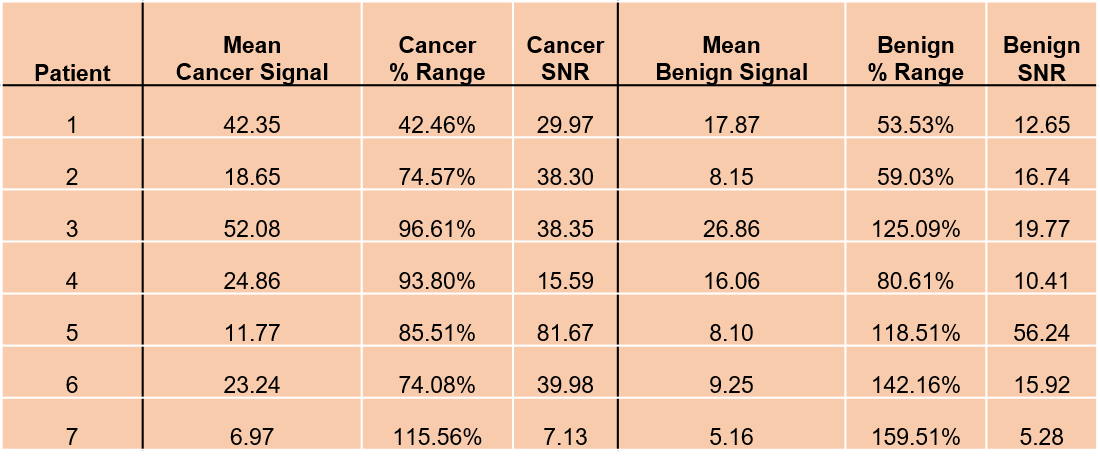Select the 118.51% benign range cell
This screenshot has height=465, width=1100.
coord(915,333)
